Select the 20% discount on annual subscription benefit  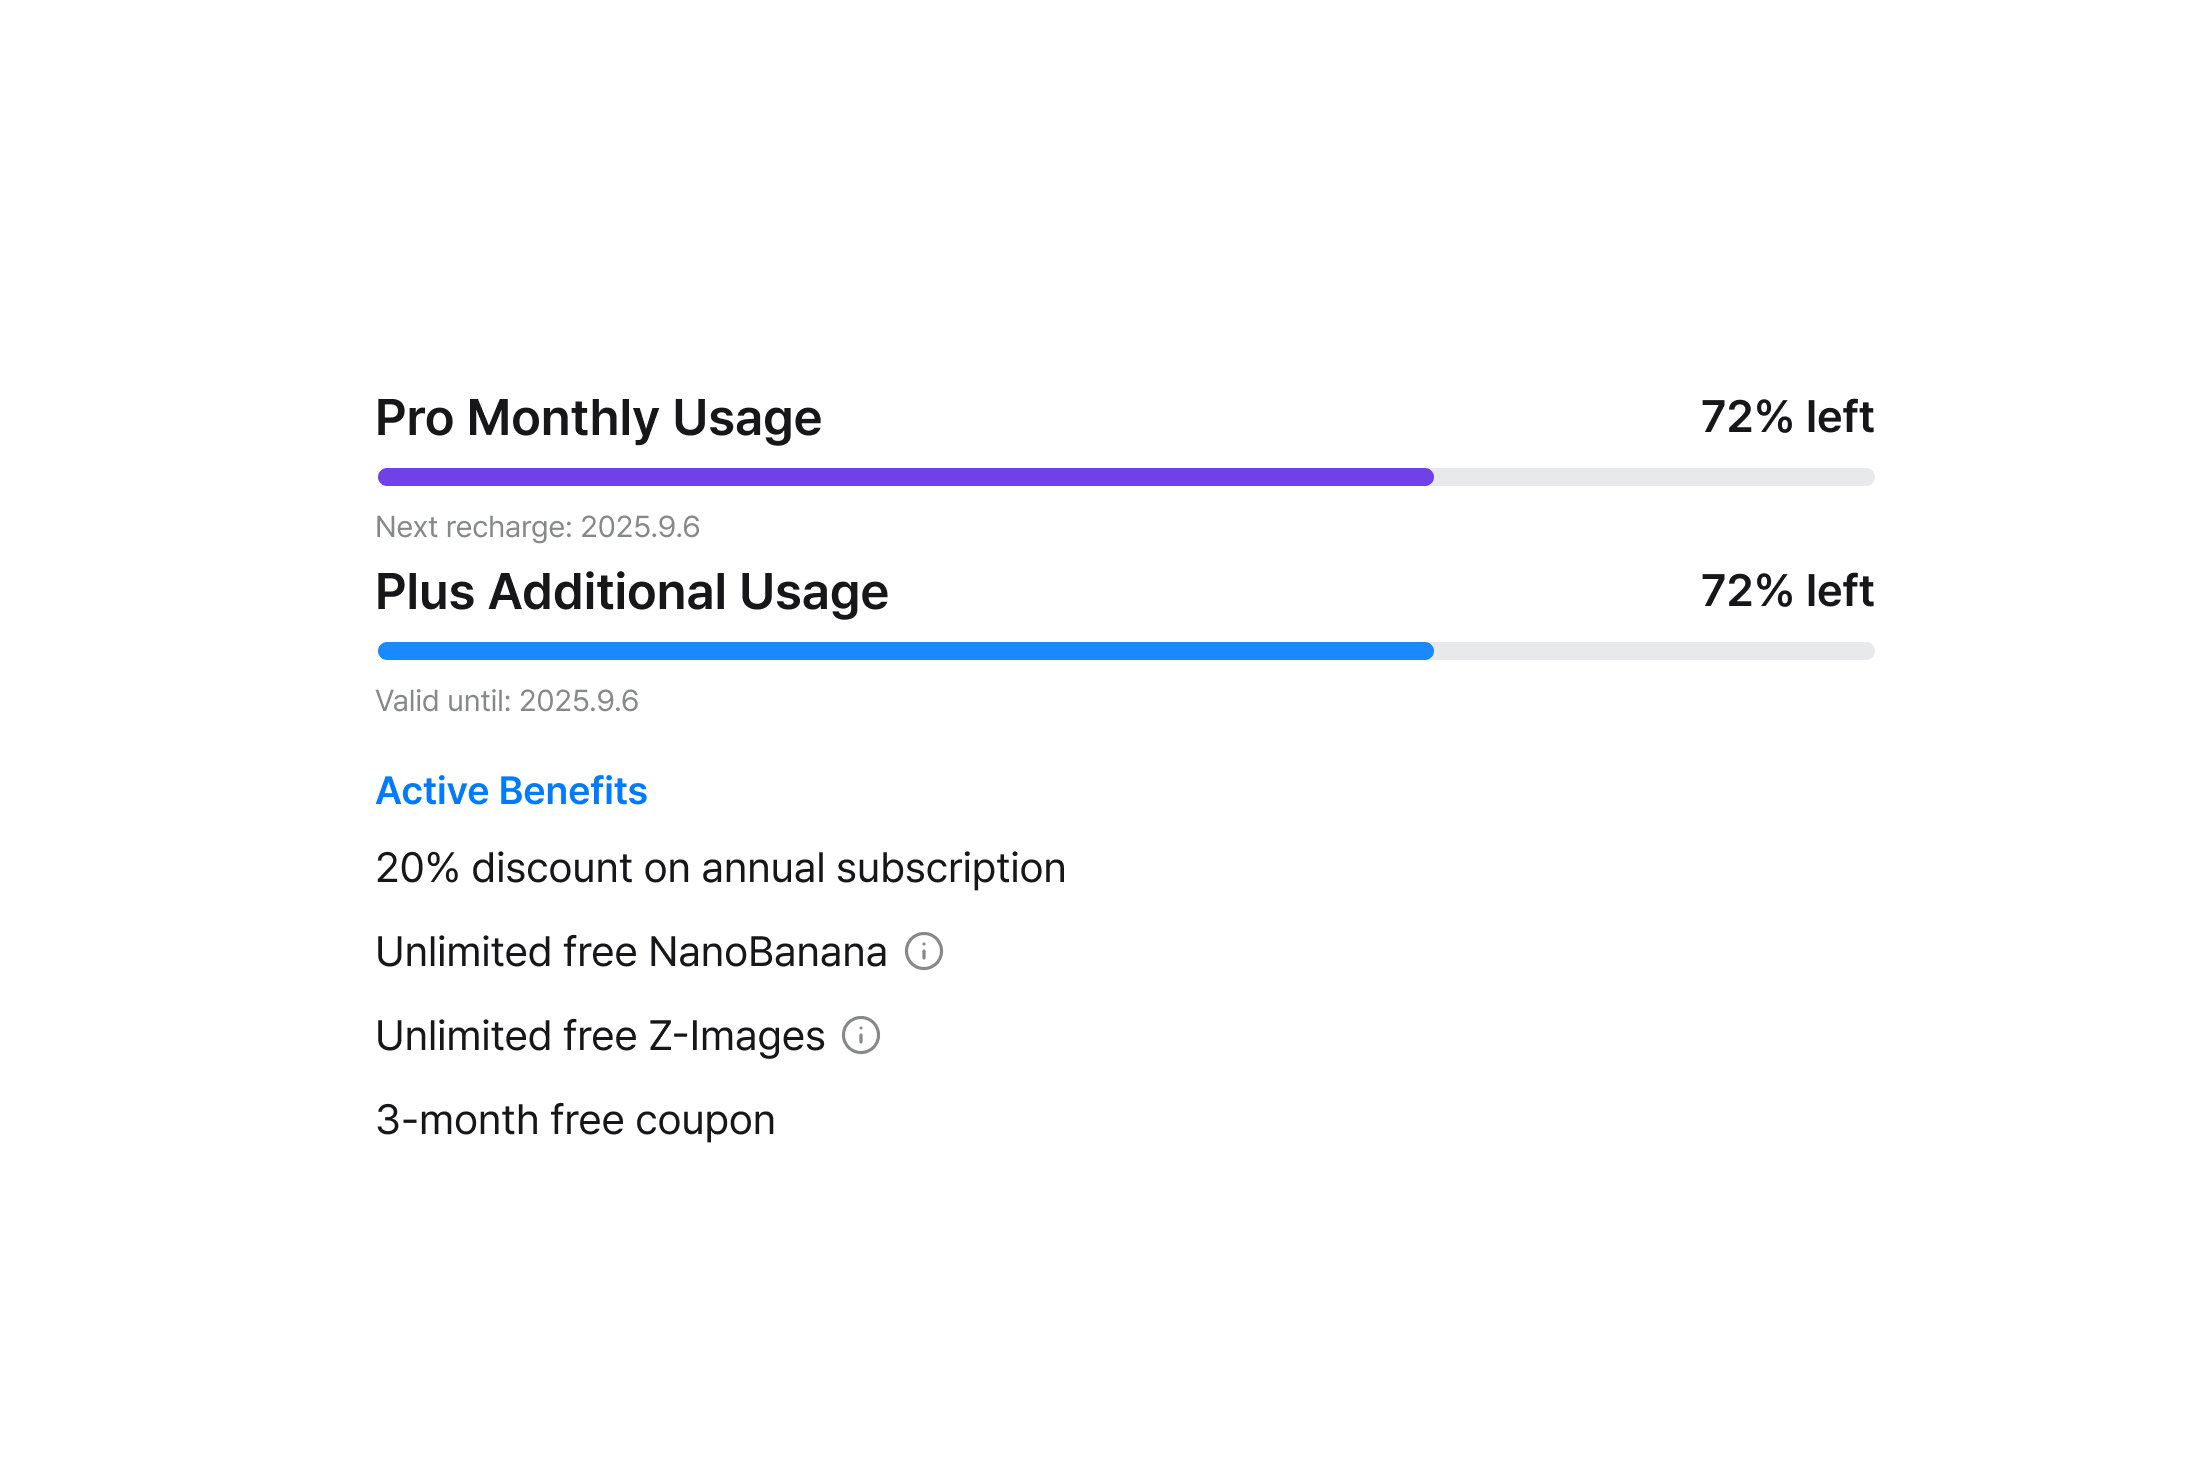click(x=720, y=868)
